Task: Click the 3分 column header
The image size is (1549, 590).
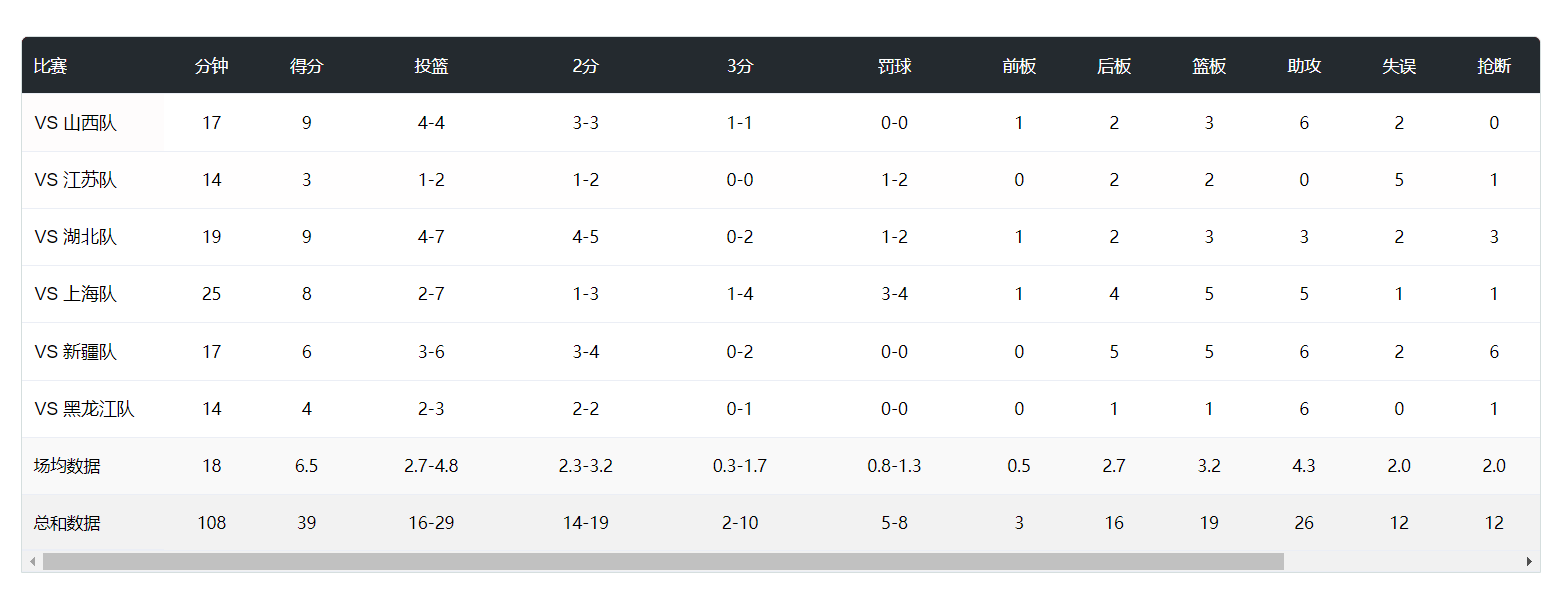Action: pyautogui.click(x=740, y=66)
